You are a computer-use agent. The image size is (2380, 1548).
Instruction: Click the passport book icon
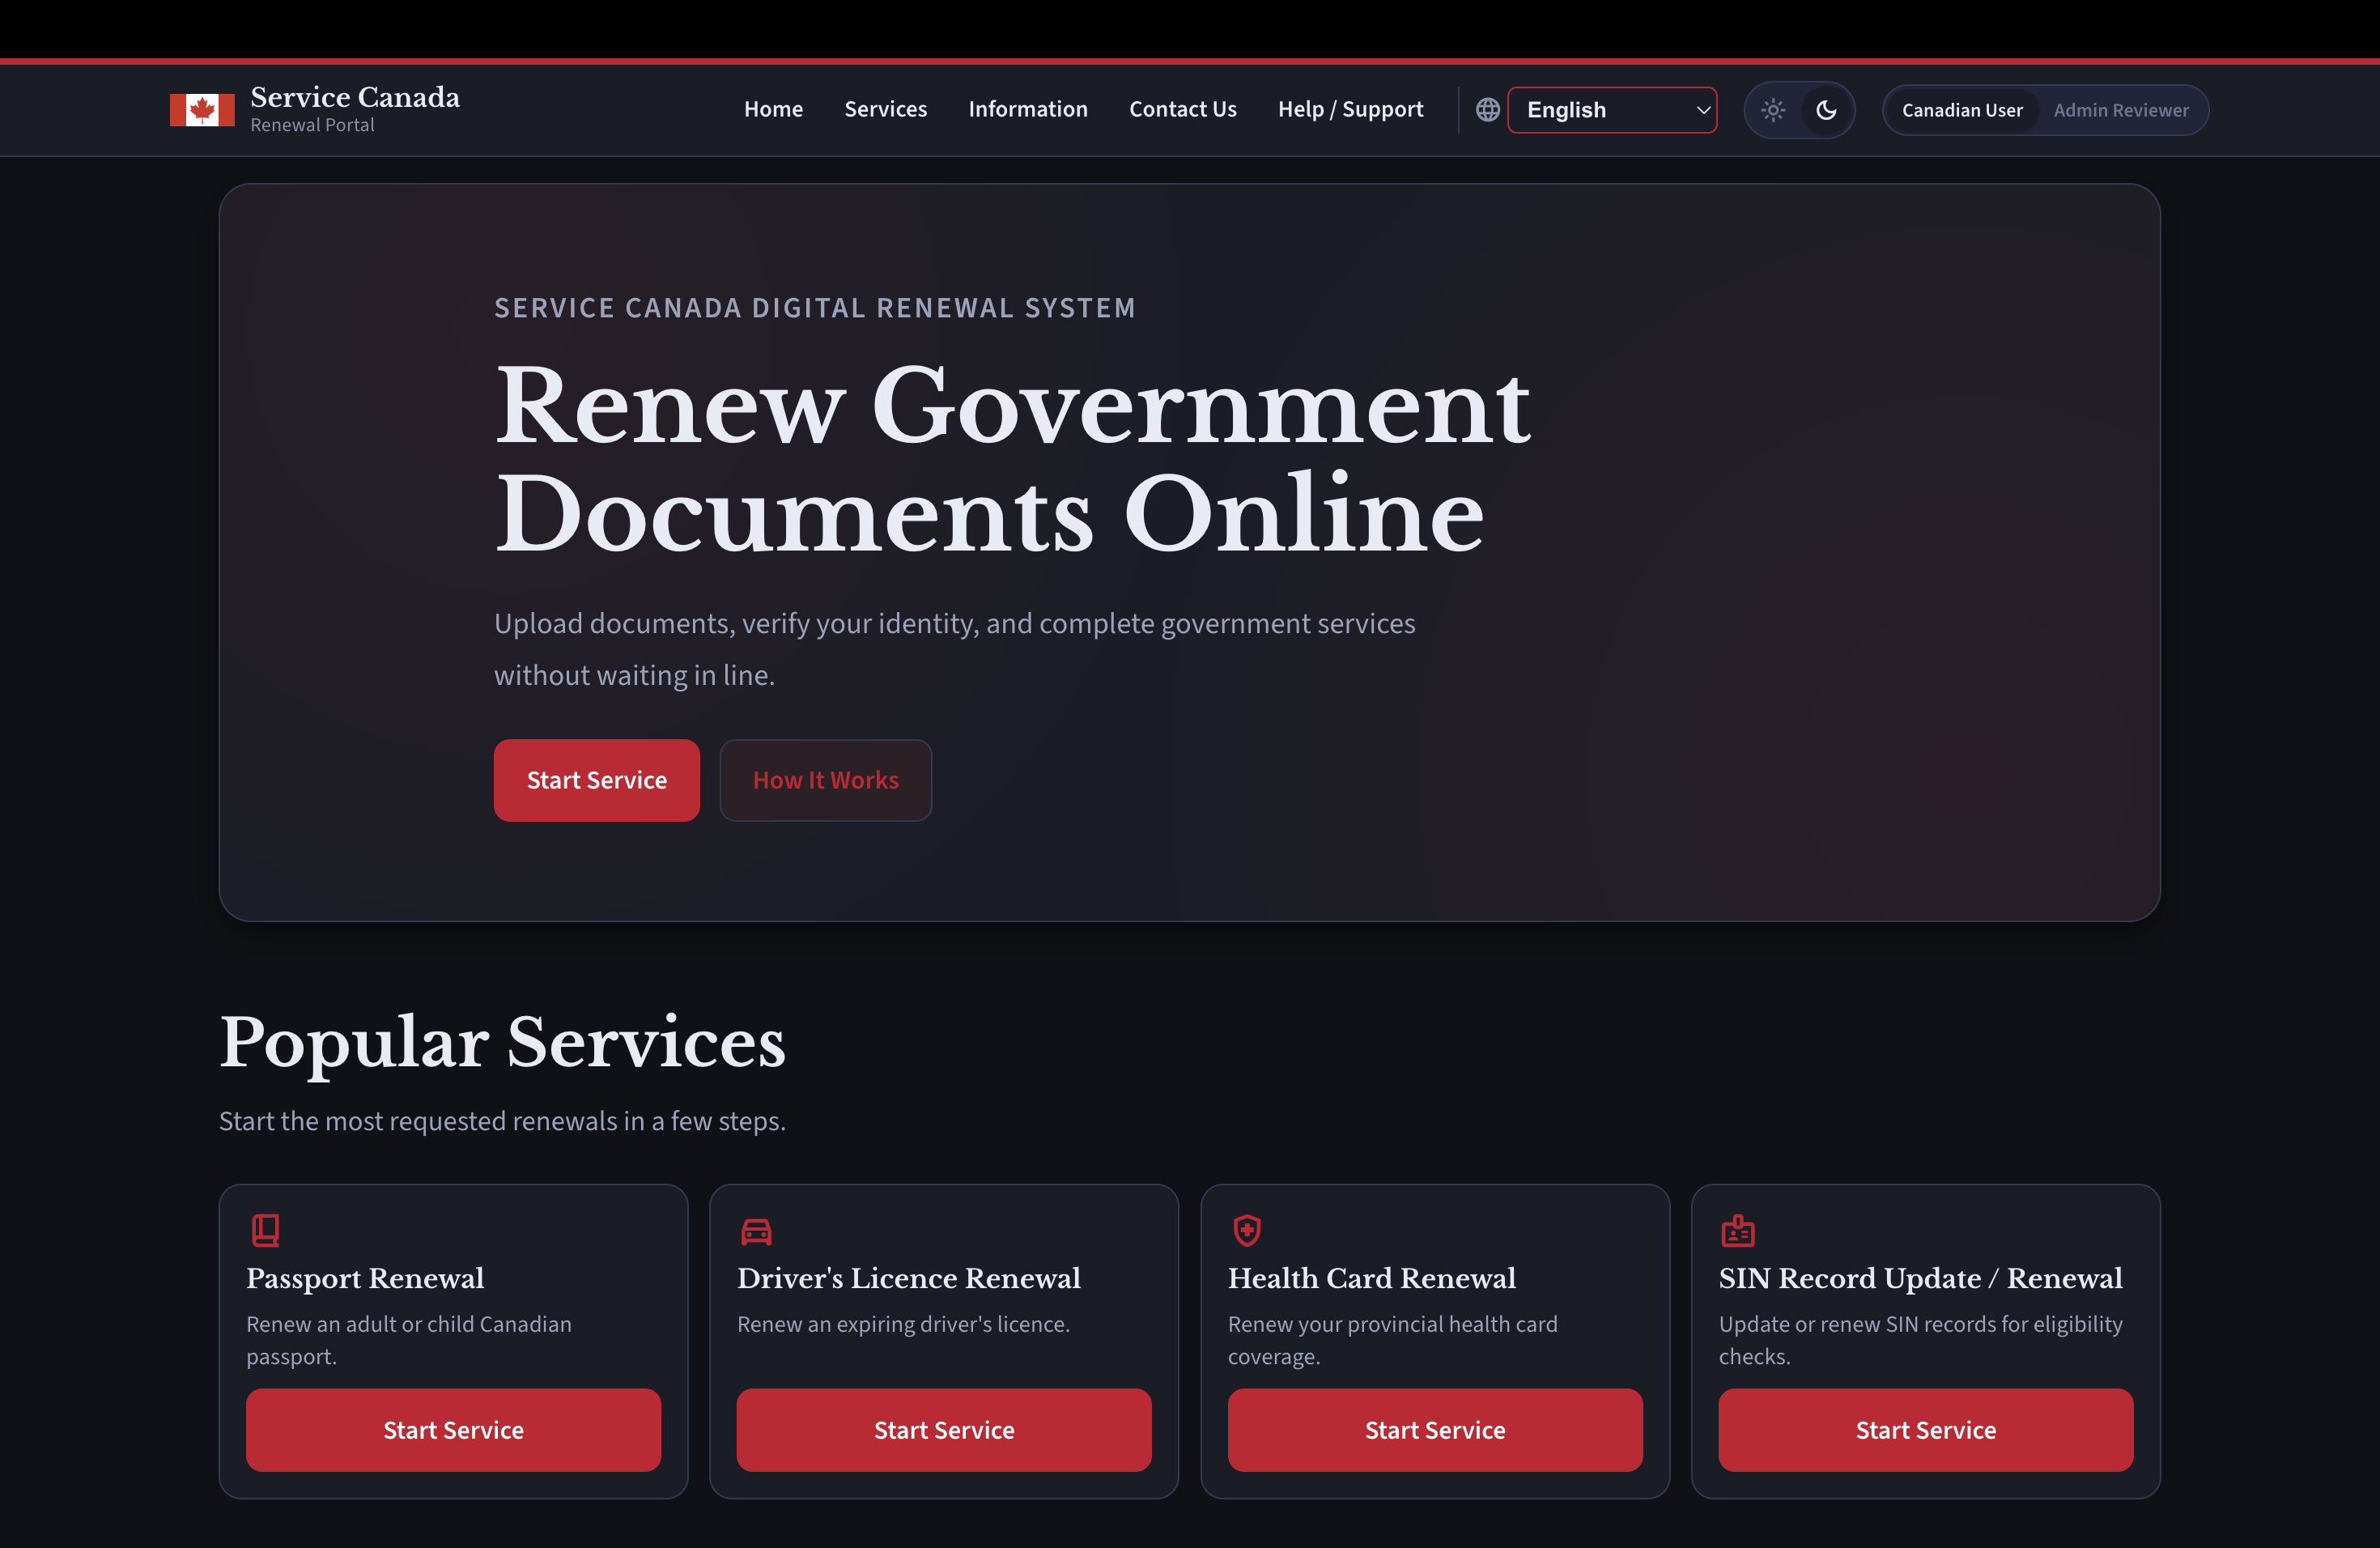pos(265,1230)
